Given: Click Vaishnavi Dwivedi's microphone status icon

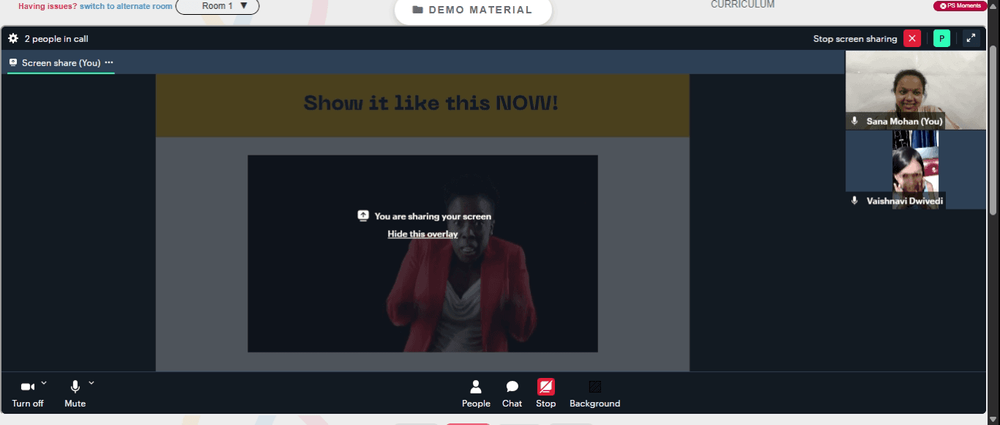Looking at the screenshot, I should point(855,200).
